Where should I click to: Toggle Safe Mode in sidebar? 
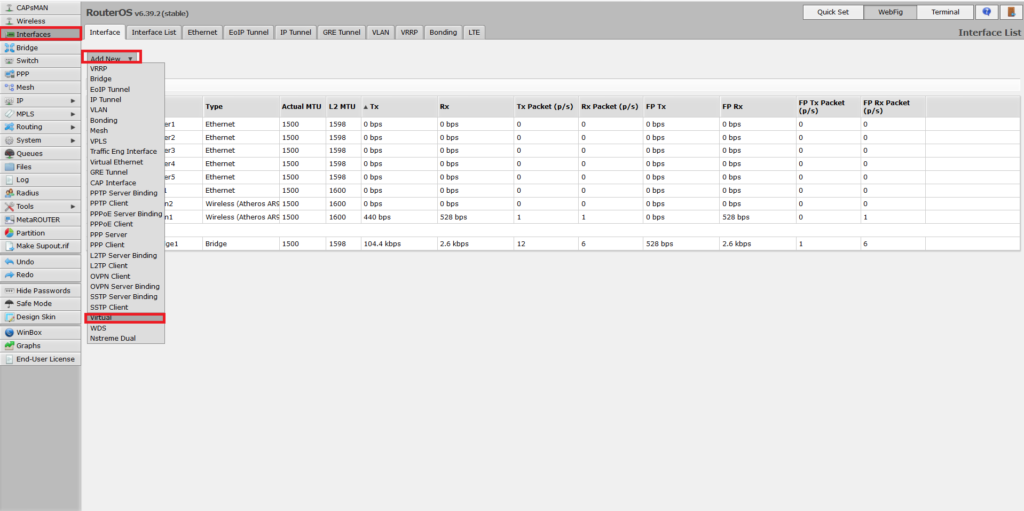pos(40,303)
